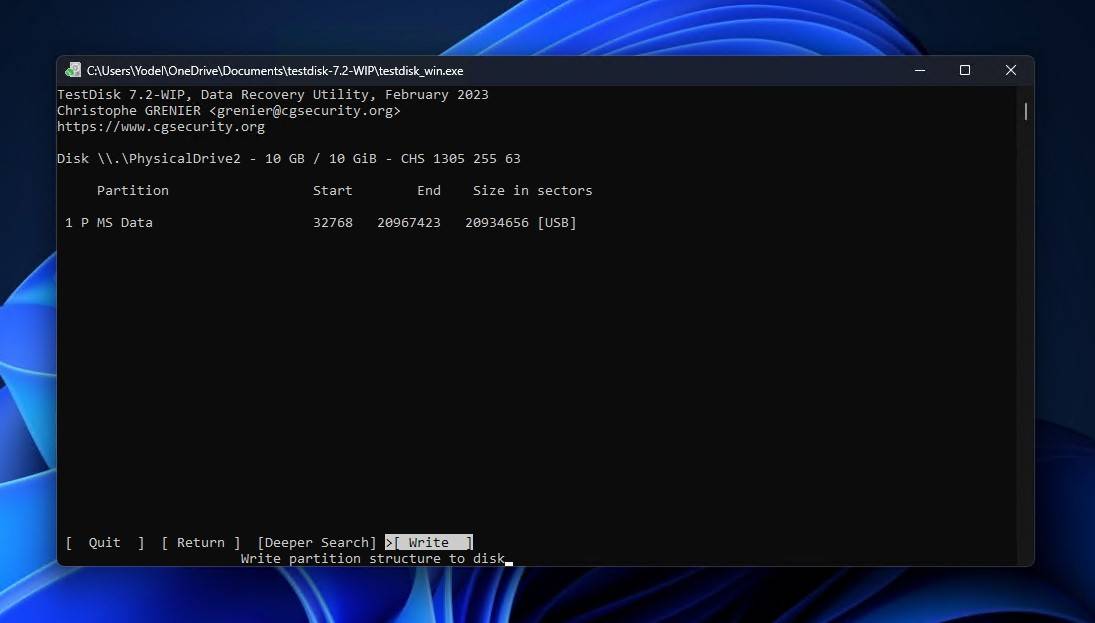Click the Partition column header
Viewport: 1095px width, 623px height.
click(x=133, y=191)
